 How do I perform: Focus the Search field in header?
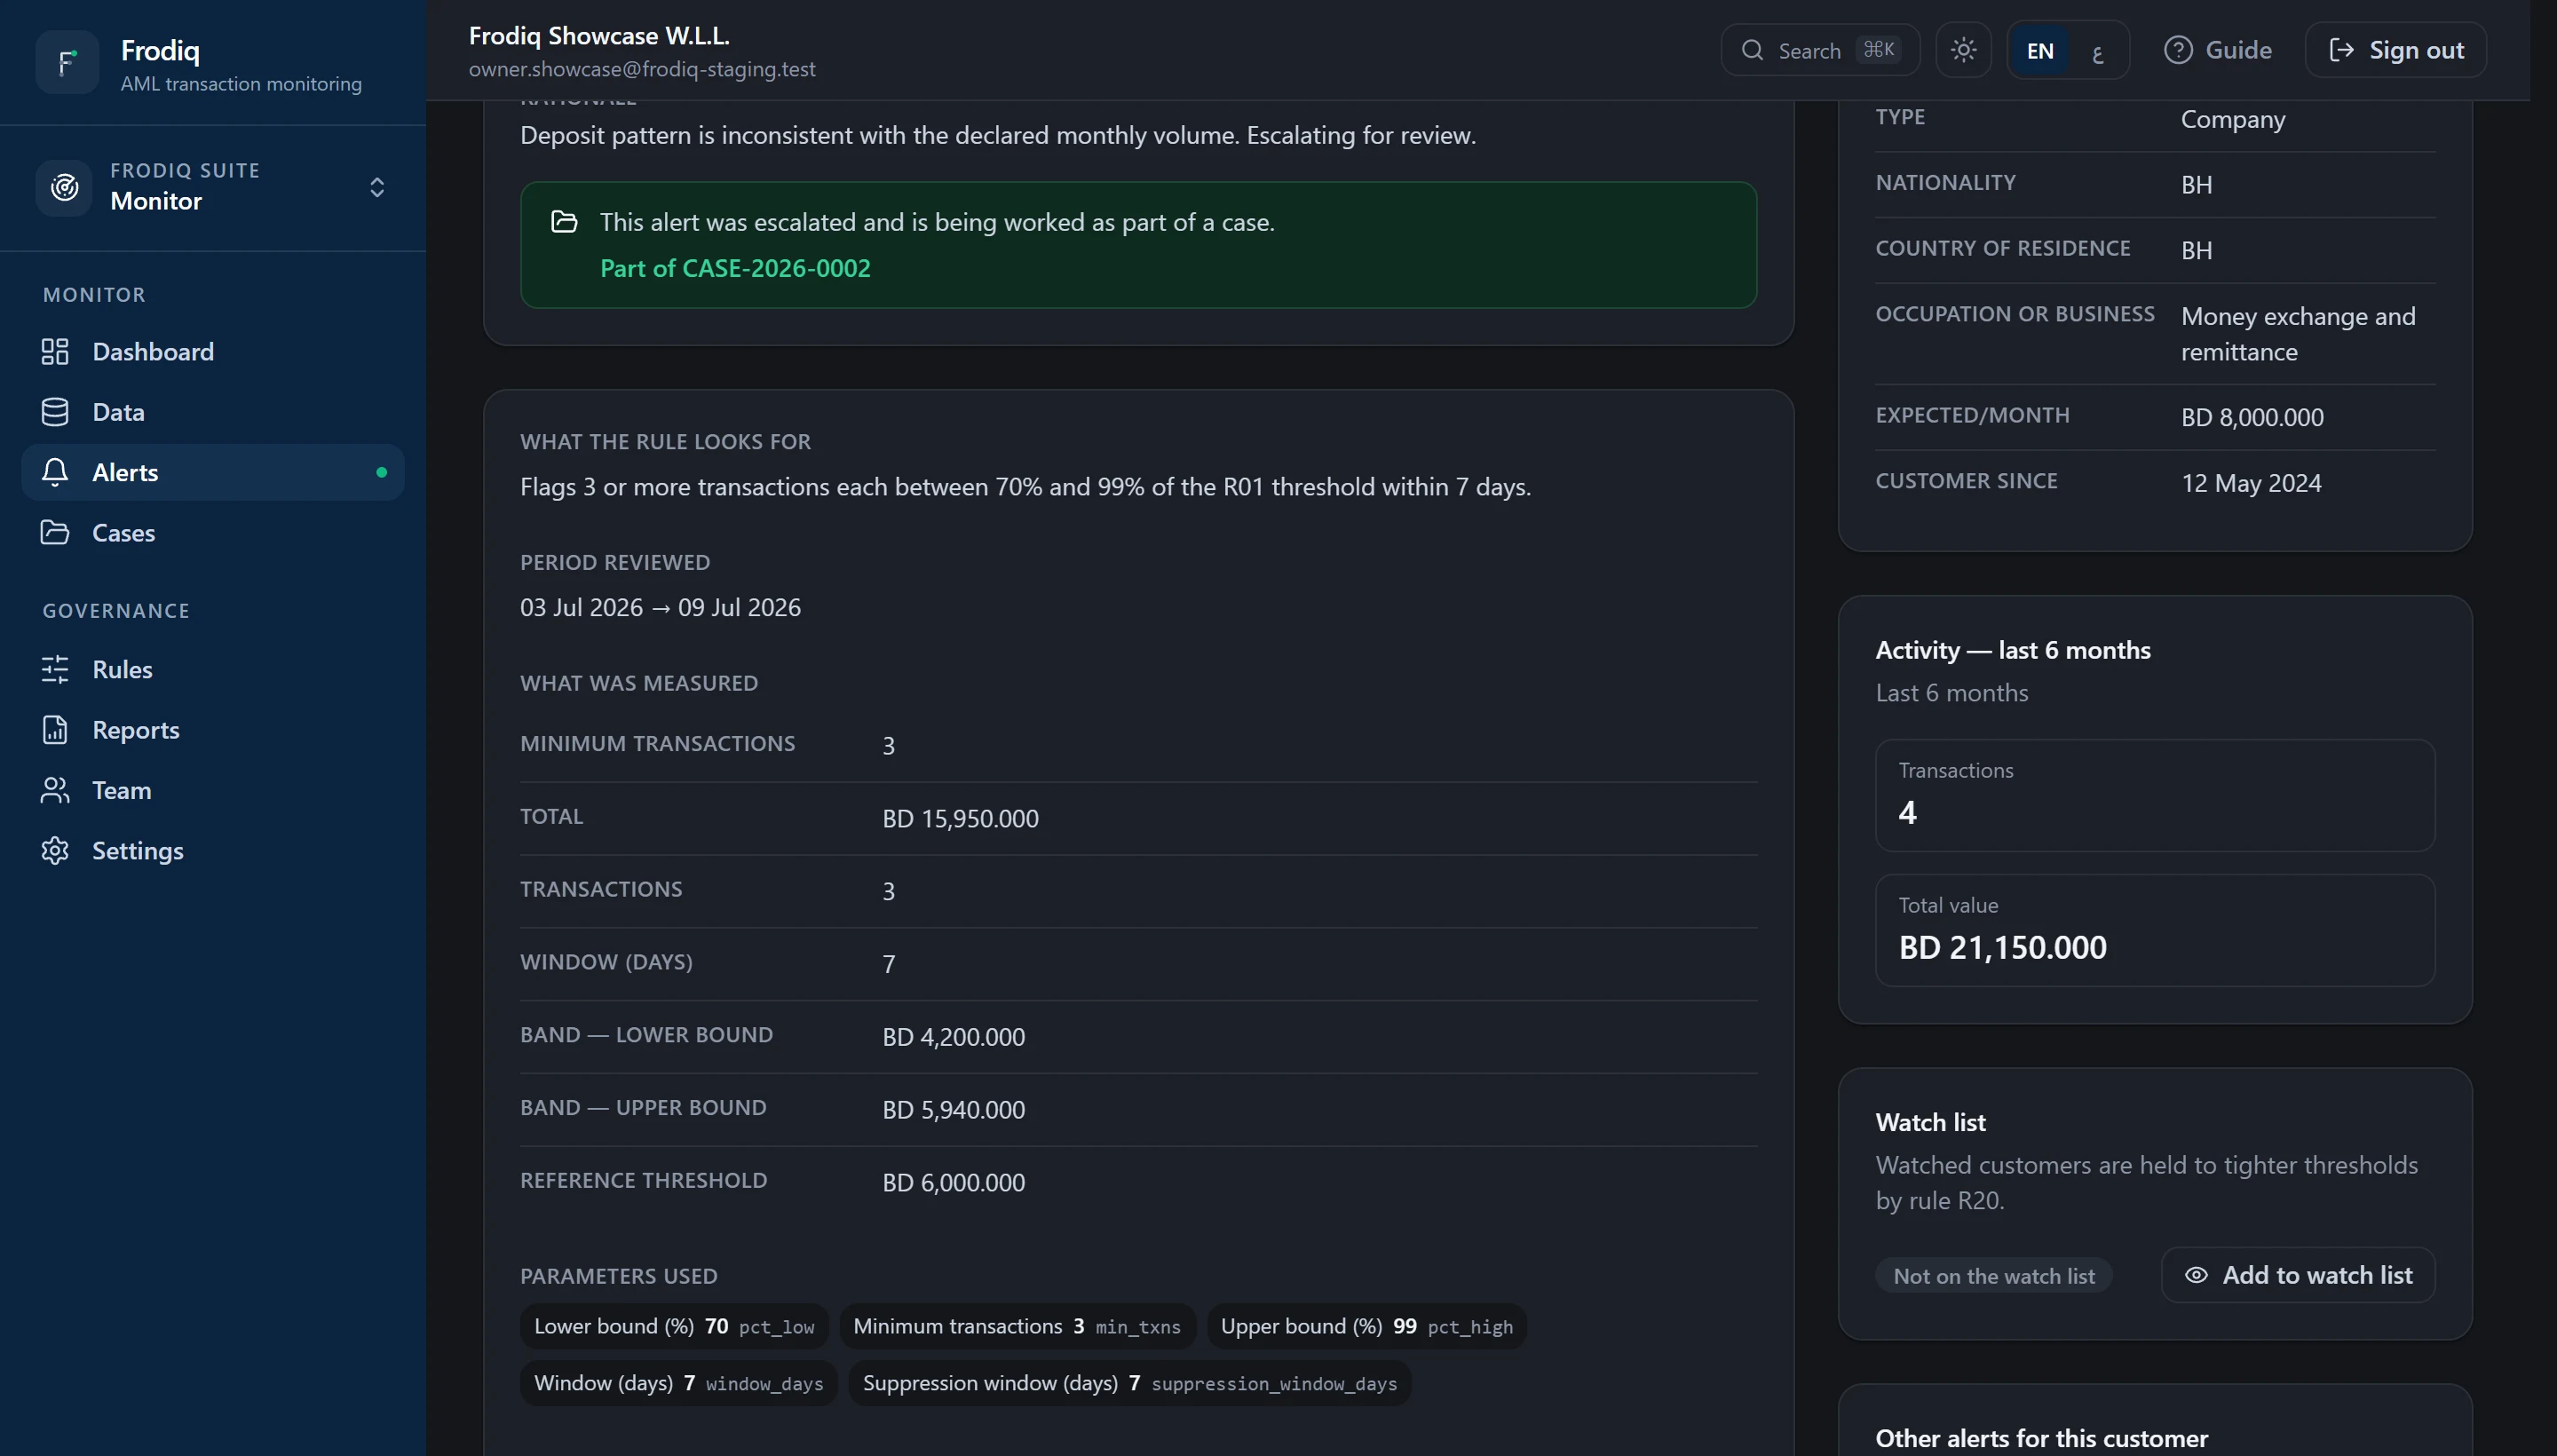coord(1820,50)
